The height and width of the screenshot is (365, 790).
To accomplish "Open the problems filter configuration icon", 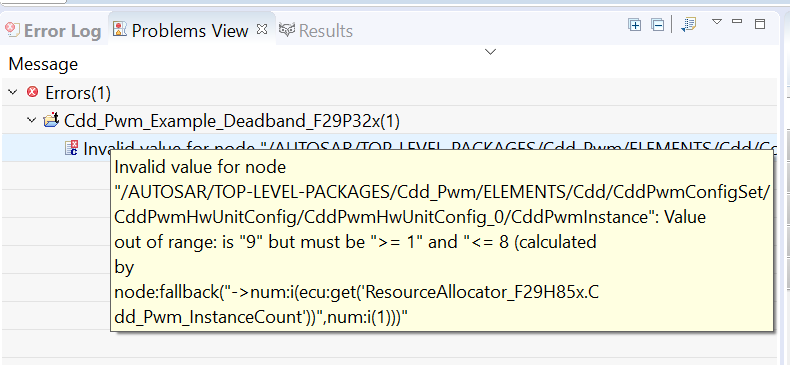I will (x=688, y=25).
